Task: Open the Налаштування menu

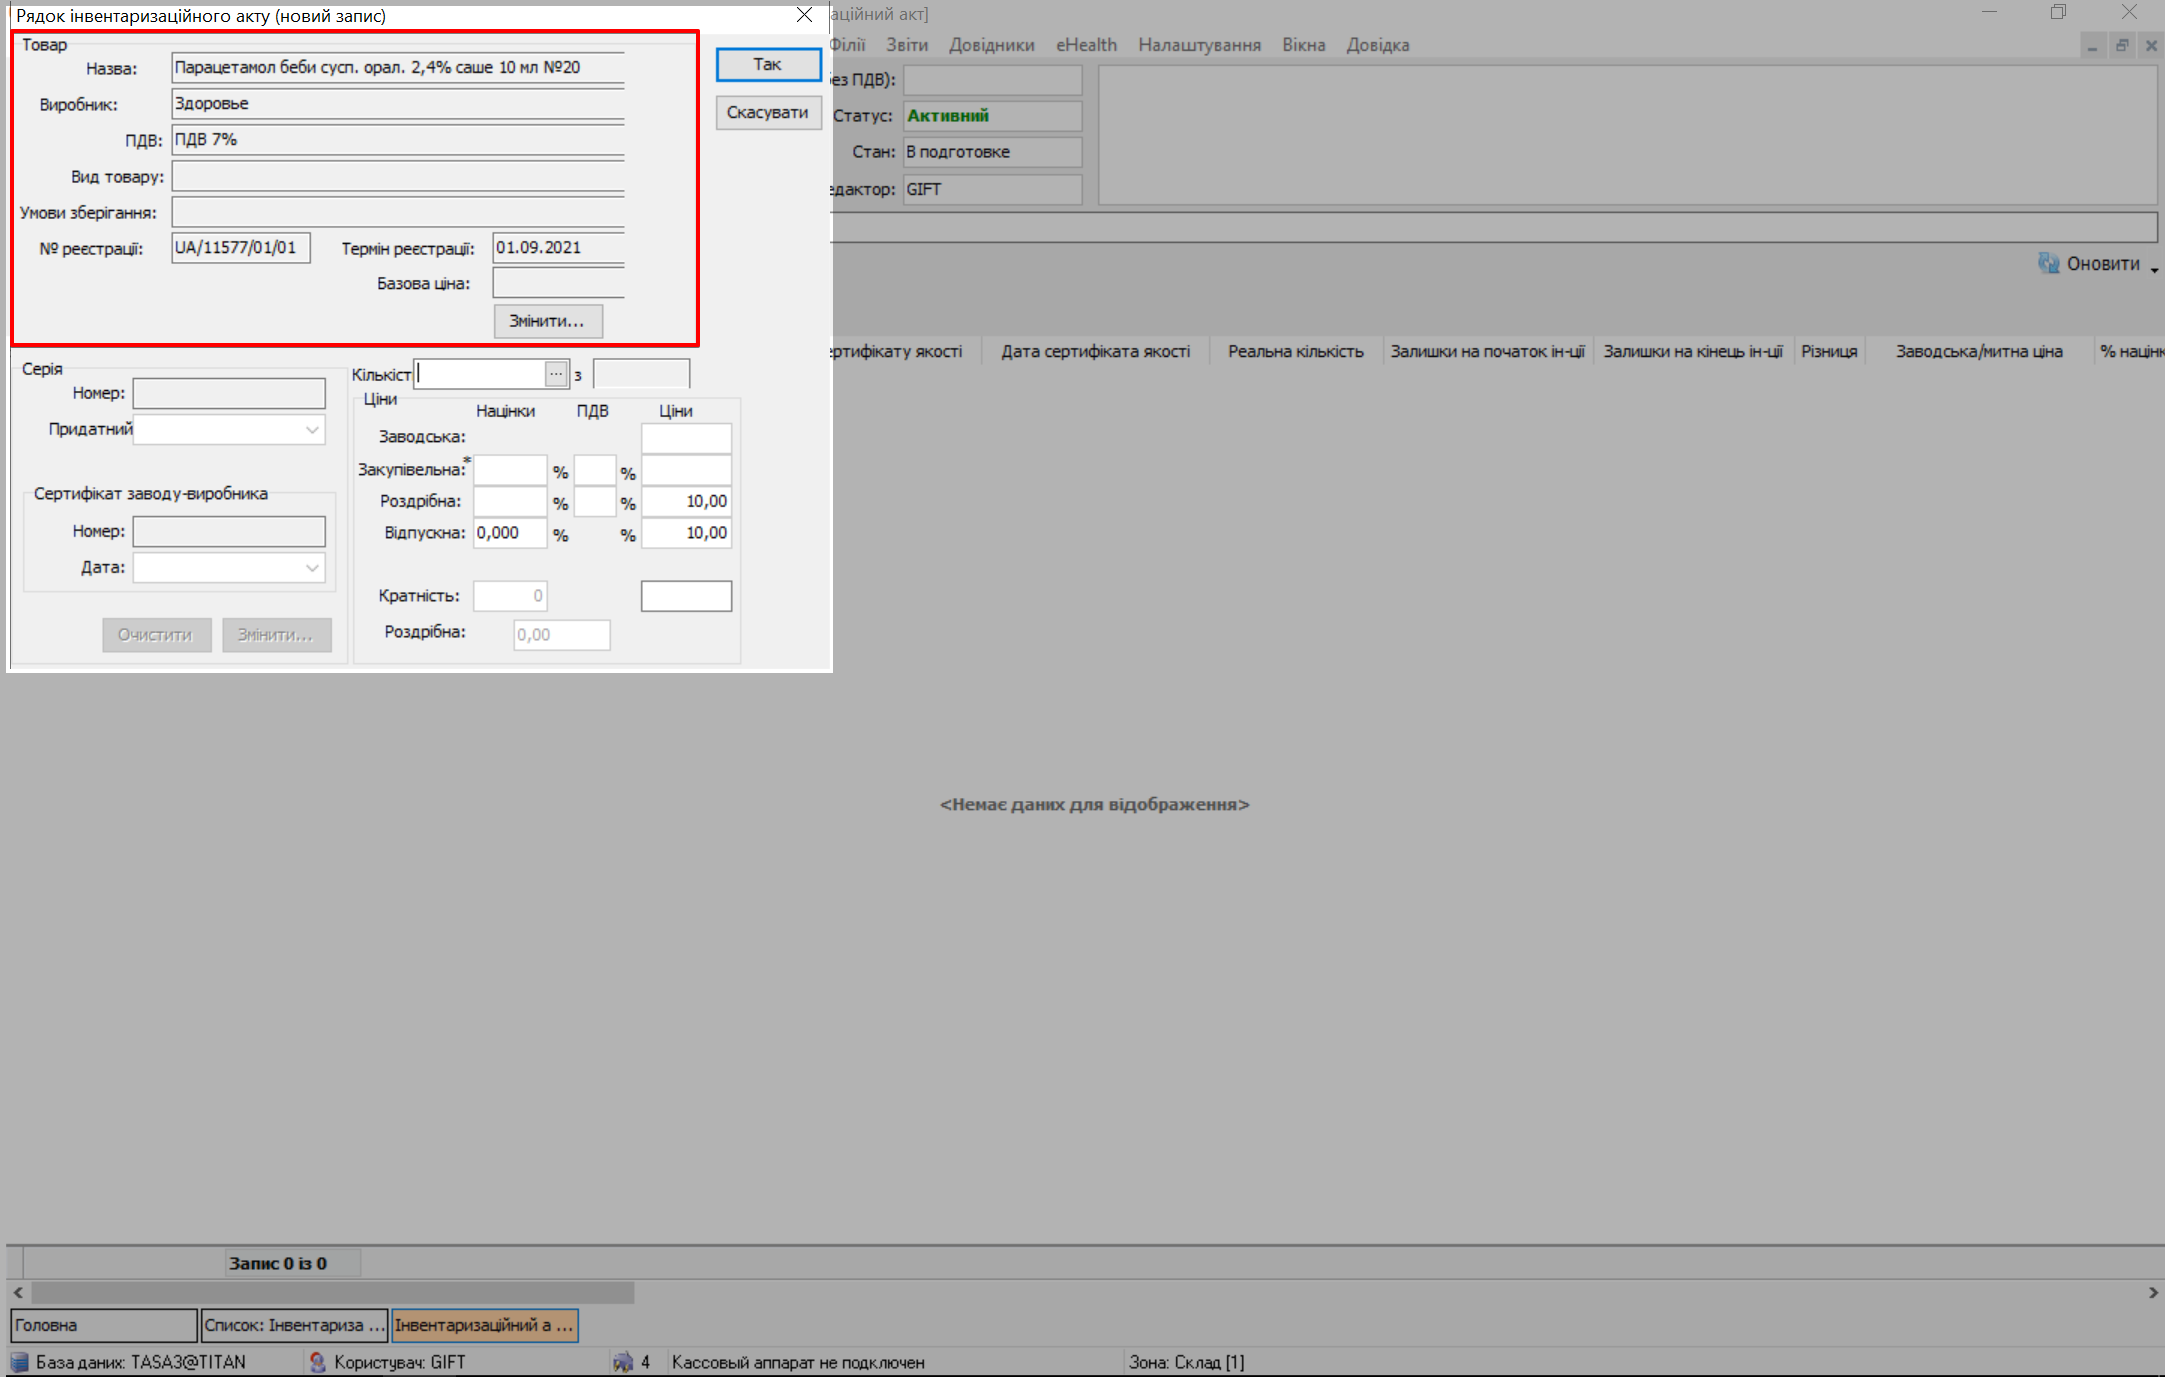Action: (x=1198, y=45)
